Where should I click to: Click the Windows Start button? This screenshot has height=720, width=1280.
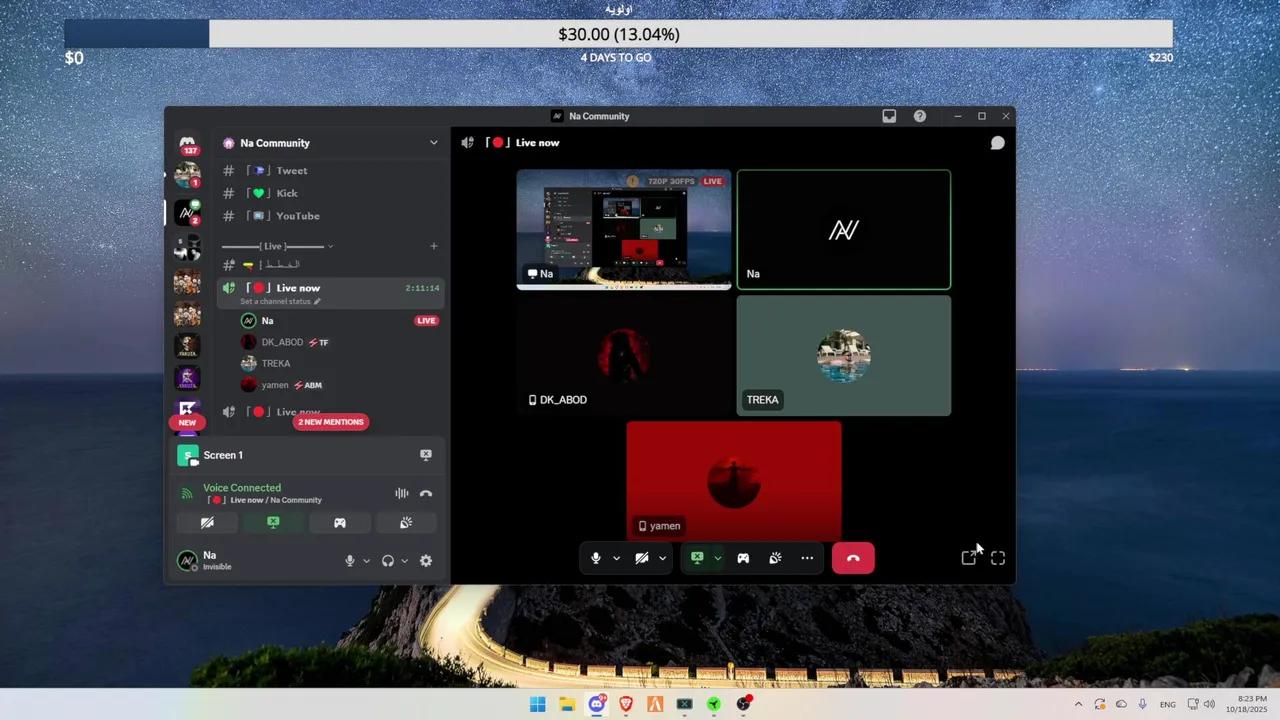(x=538, y=704)
